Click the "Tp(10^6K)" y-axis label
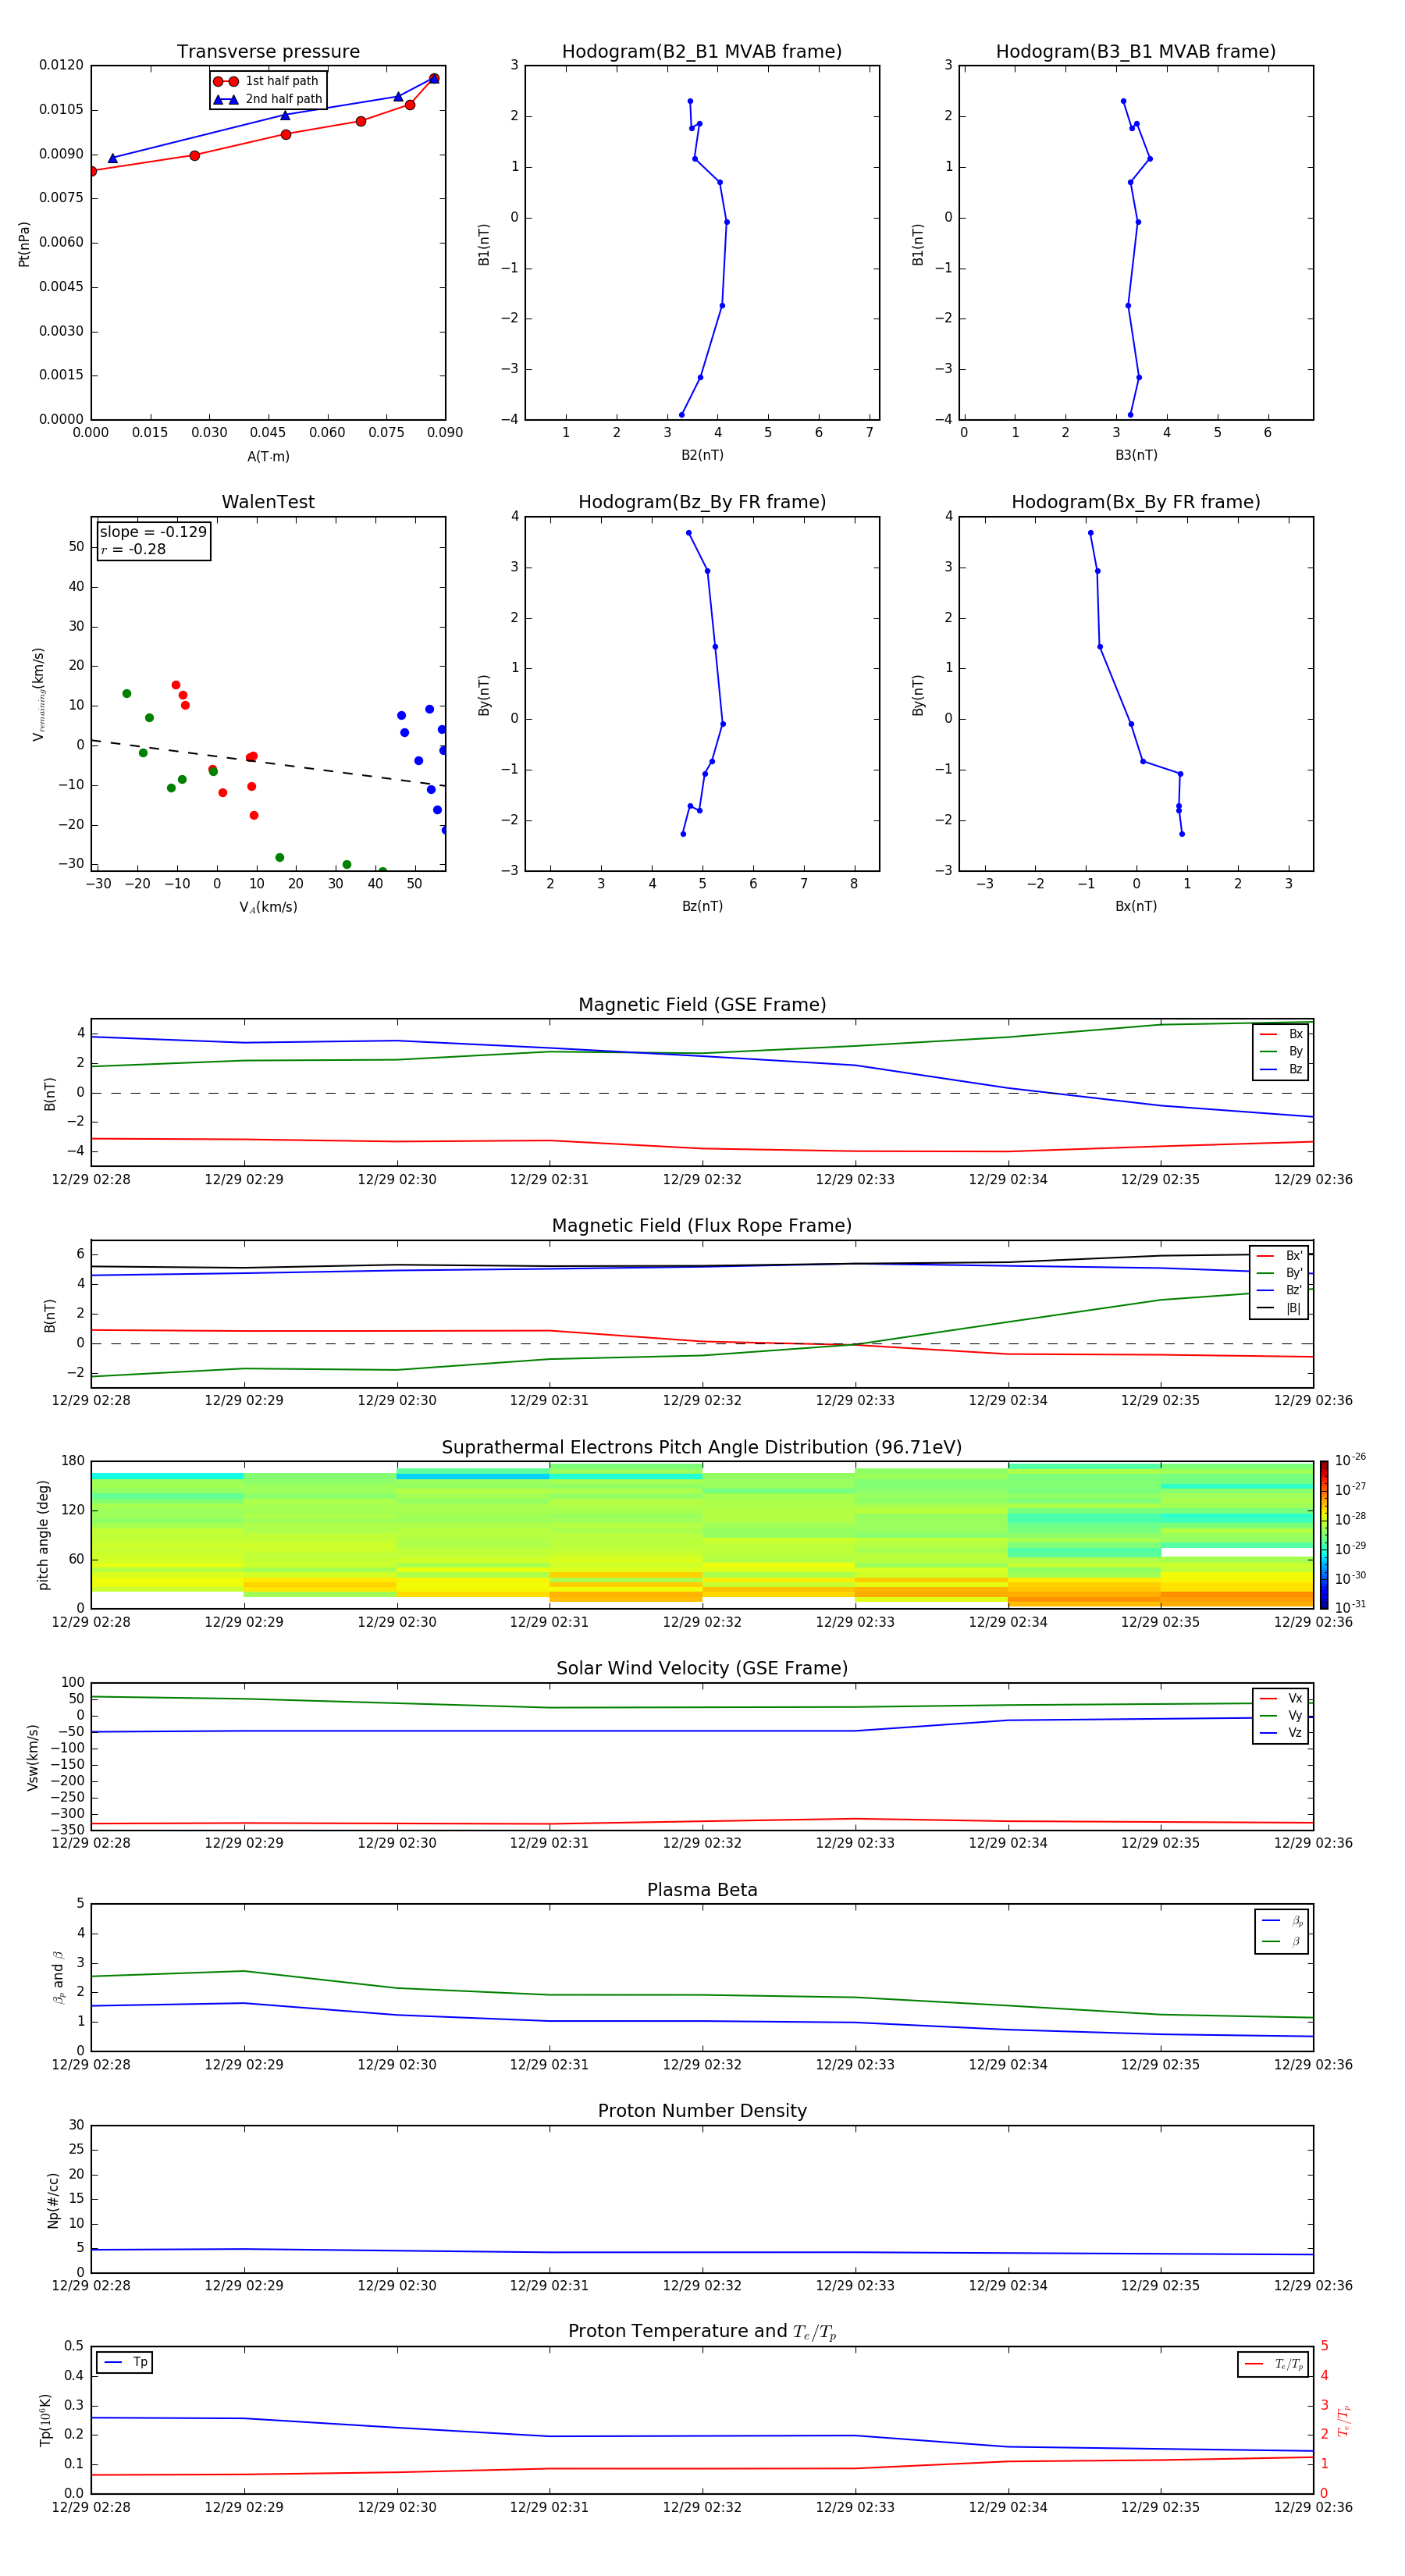The image size is (1405, 2576). (46, 2420)
